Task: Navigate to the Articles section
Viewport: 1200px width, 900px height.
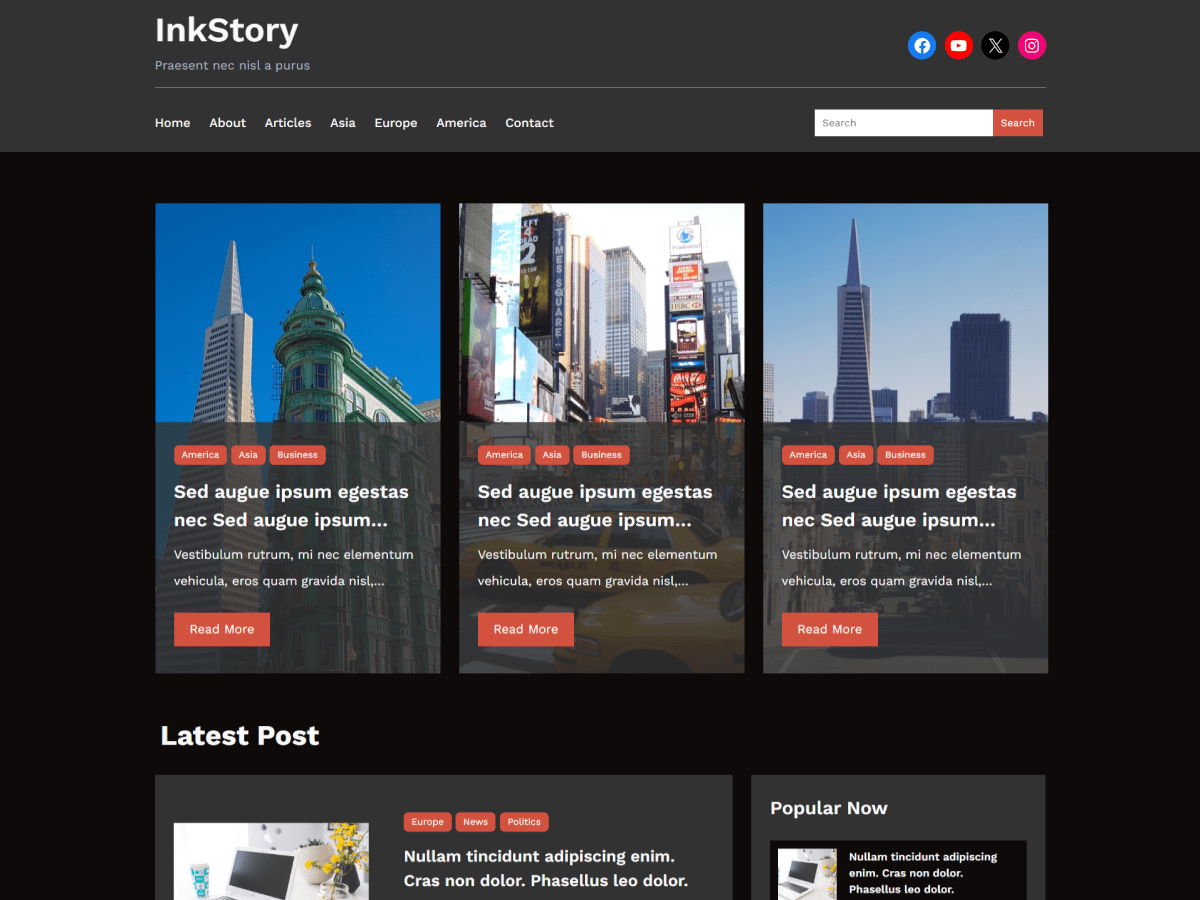Action: click(288, 122)
